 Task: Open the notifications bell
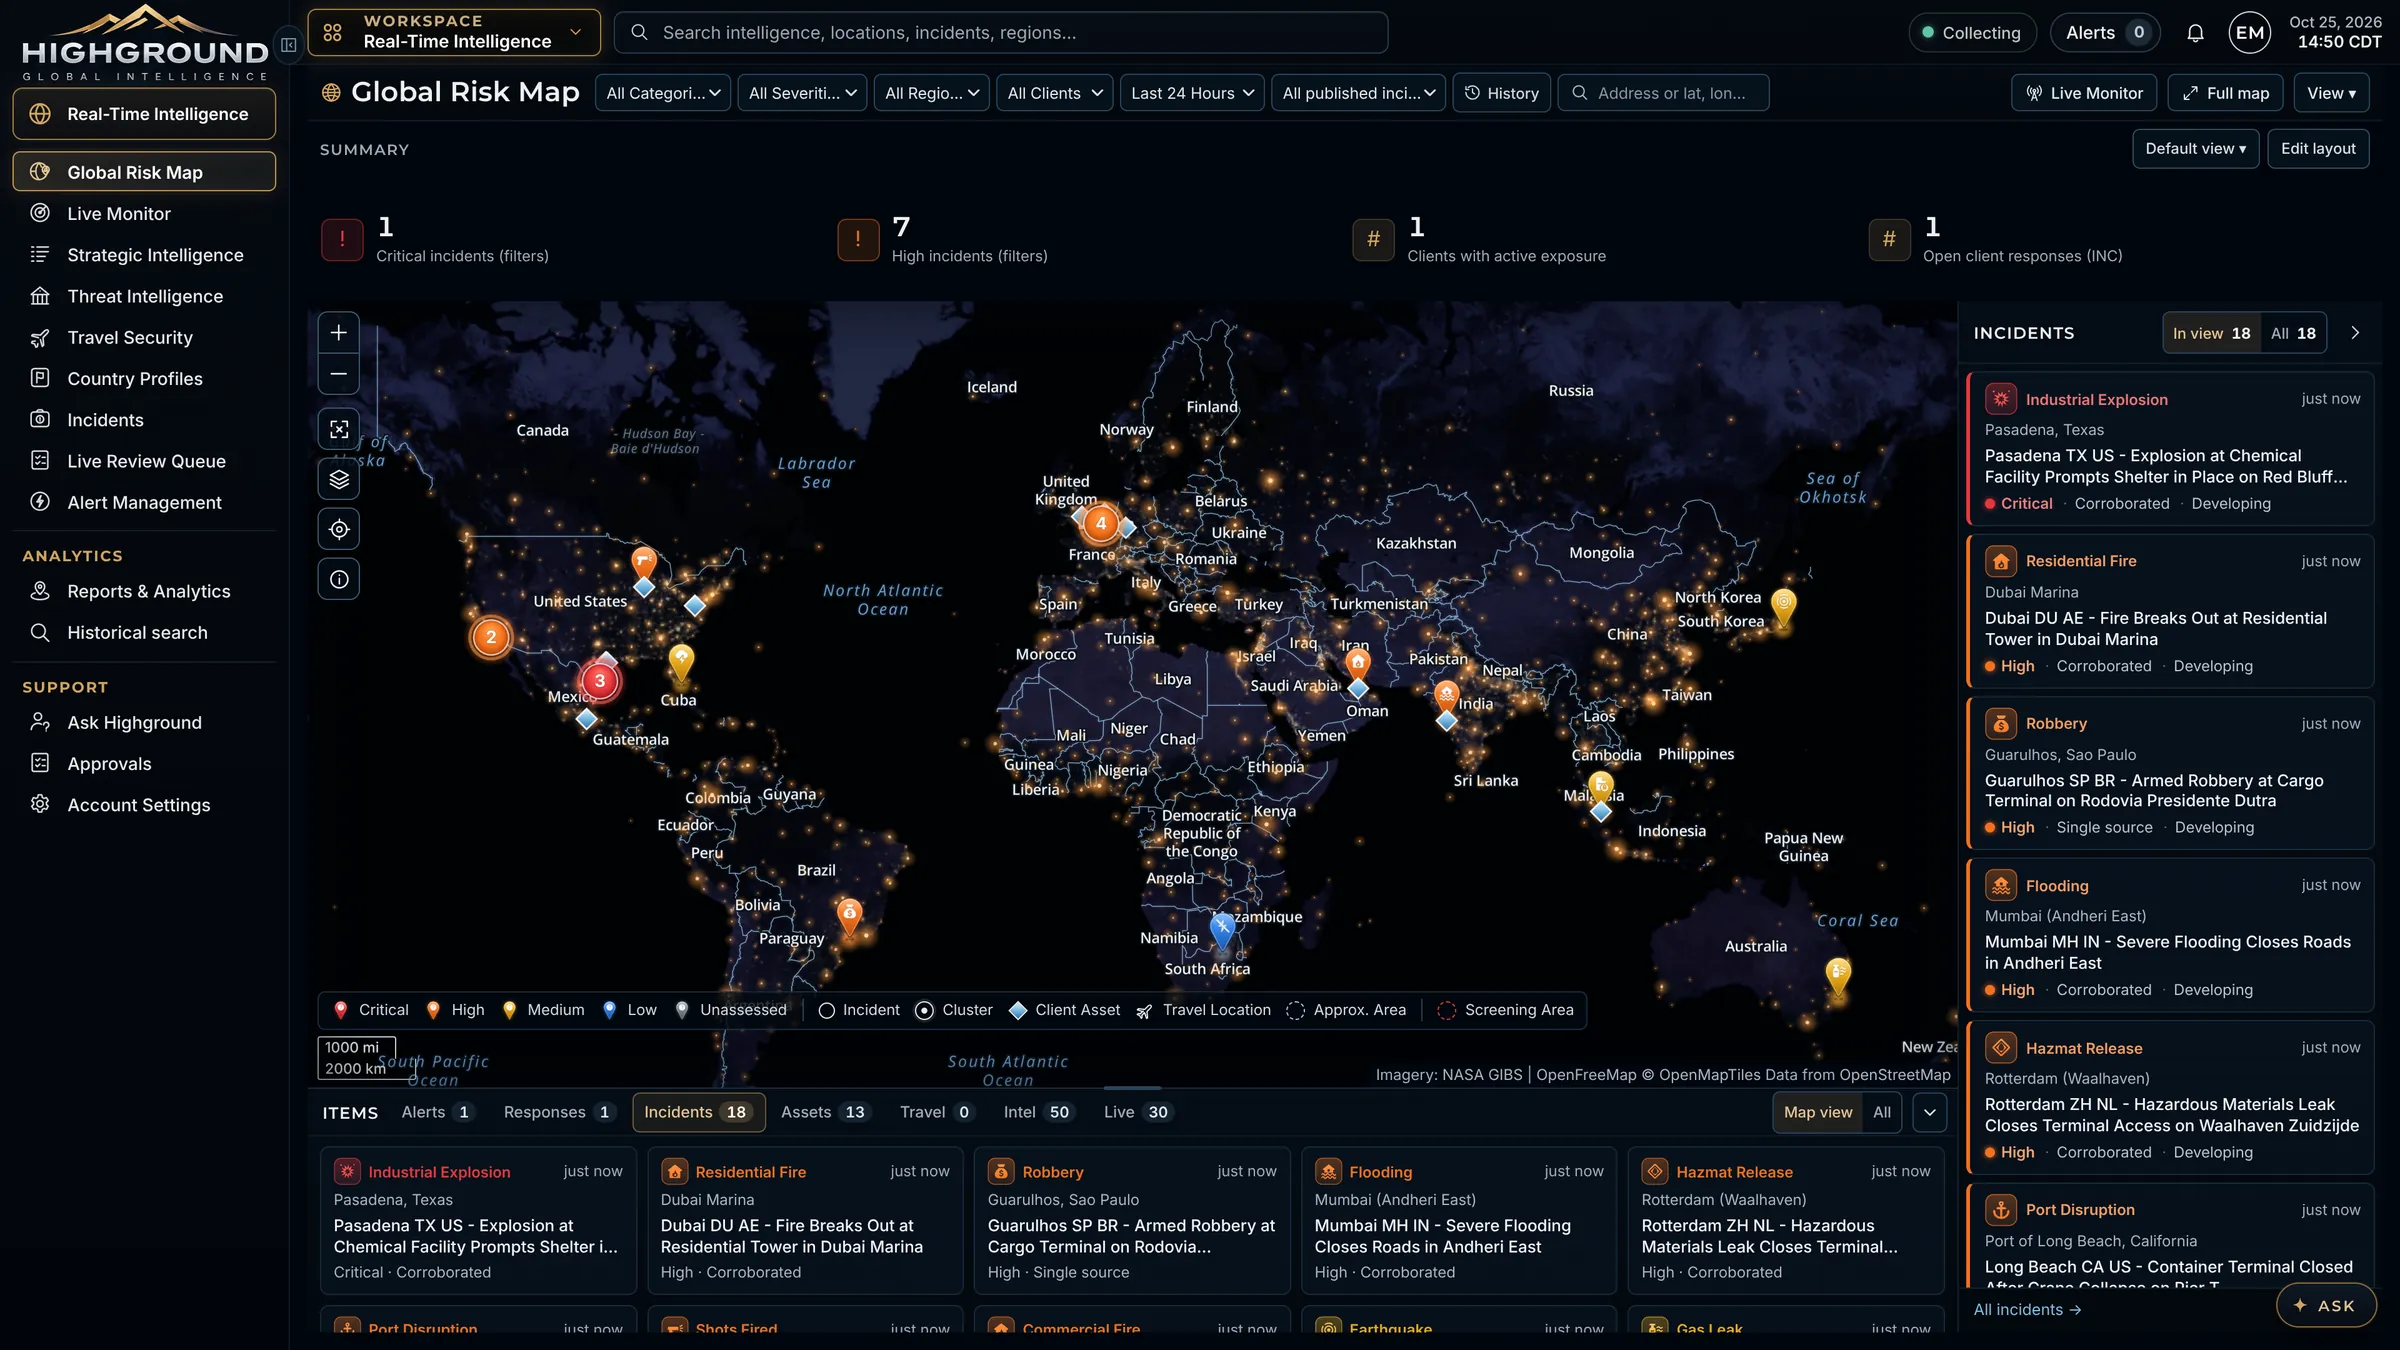click(x=2195, y=33)
